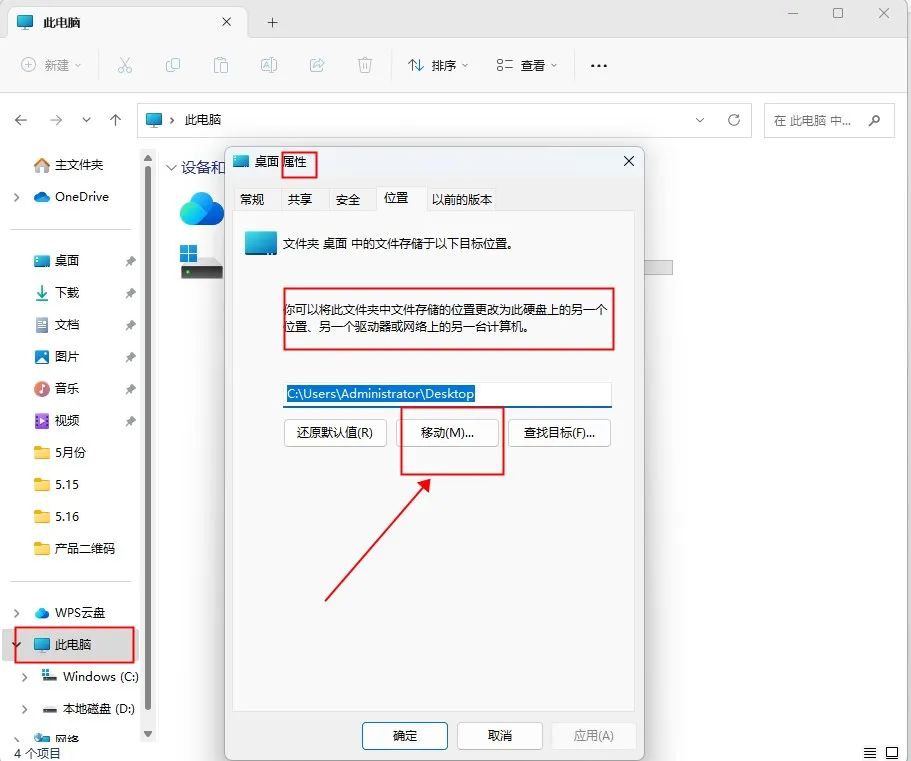This screenshot has width=911, height=761.
Task: Click the up-one-level arrow icon
Action: coord(115,119)
